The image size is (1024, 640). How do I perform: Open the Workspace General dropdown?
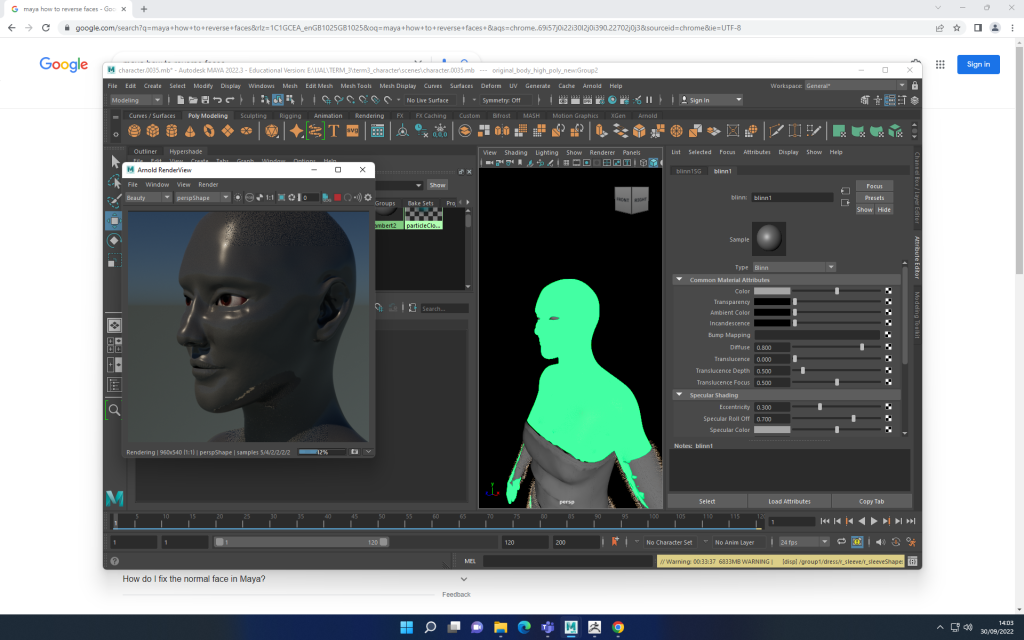click(x=855, y=86)
